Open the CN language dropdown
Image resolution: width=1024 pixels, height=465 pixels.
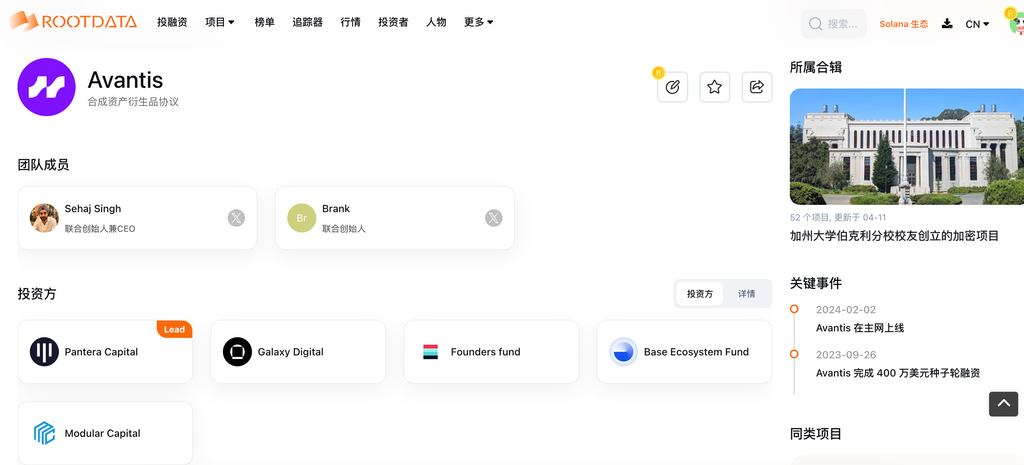(x=978, y=24)
